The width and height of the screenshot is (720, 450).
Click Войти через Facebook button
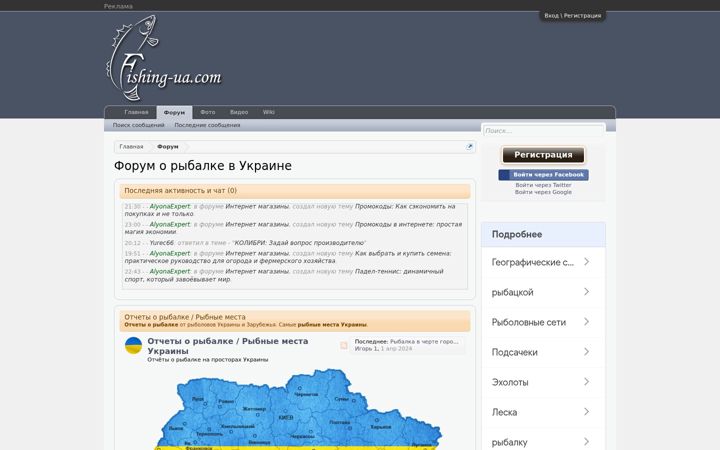pyautogui.click(x=543, y=175)
